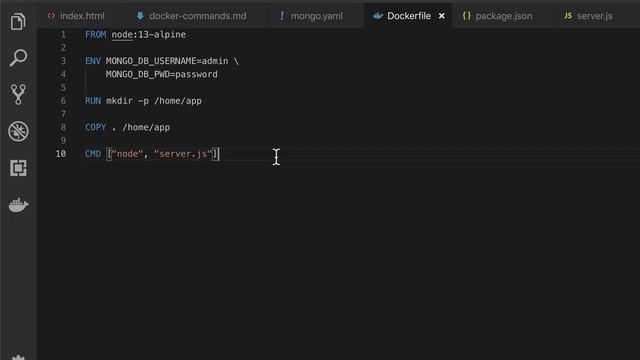
Task: Click the YAML icon on mongo.yaml tab
Action: click(x=282, y=16)
